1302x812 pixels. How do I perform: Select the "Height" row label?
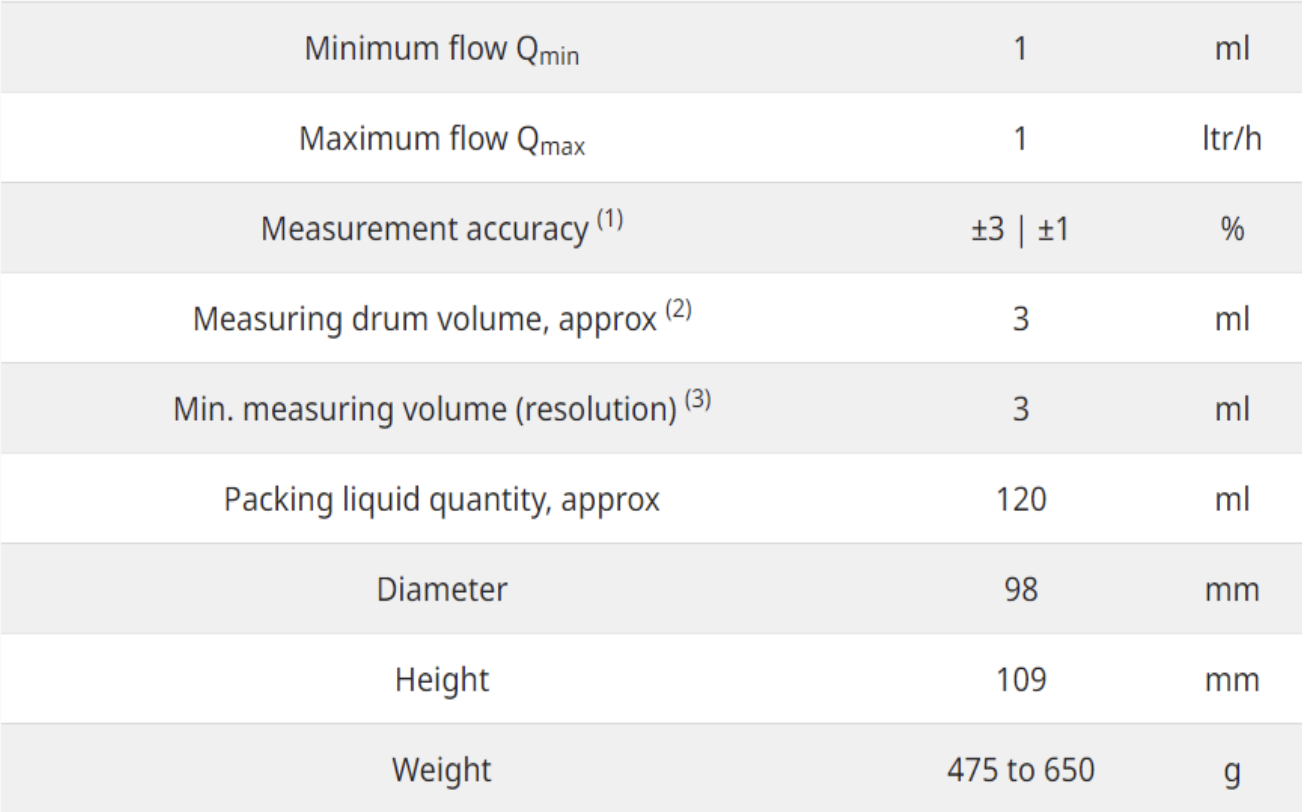(x=441, y=680)
